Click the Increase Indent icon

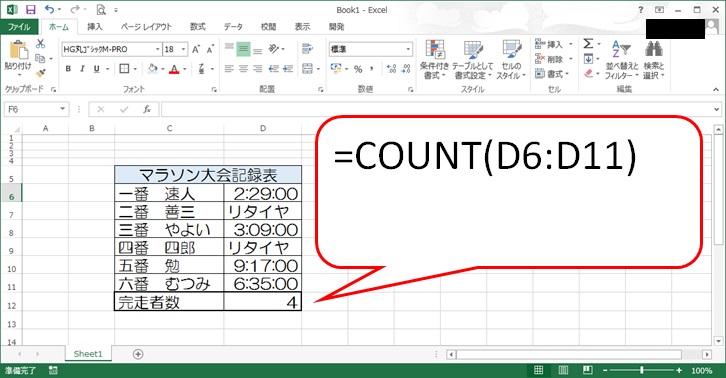click(x=288, y=69)
